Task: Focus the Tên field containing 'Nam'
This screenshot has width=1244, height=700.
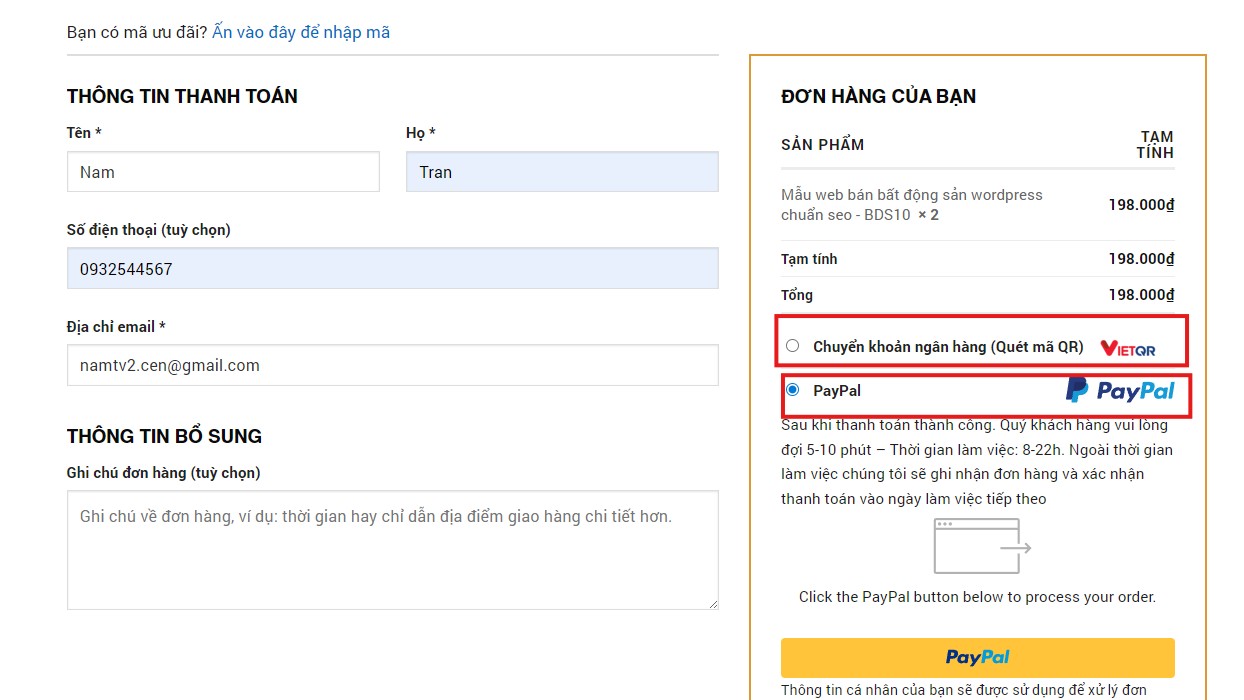Action: coord(223,172)
